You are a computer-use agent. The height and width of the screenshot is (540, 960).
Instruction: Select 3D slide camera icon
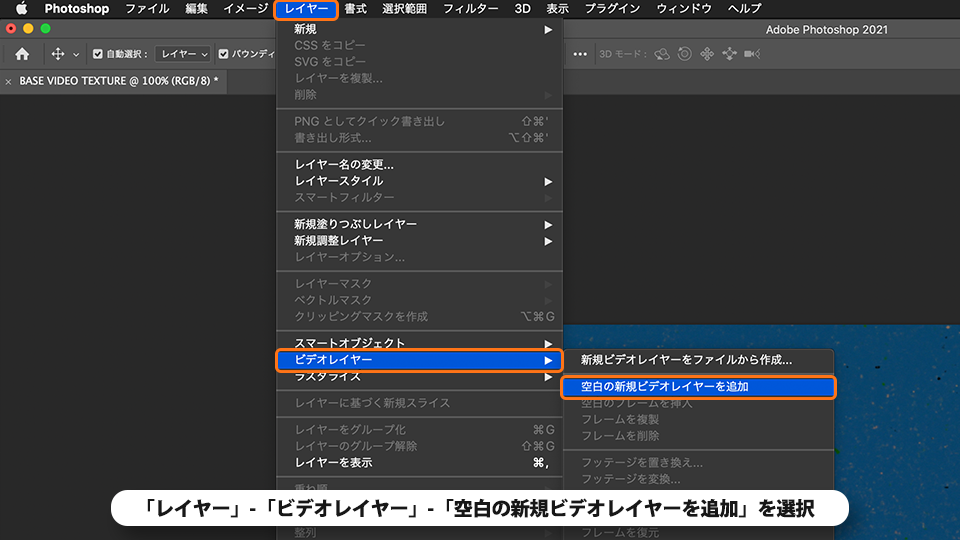(x=729, y=54)
